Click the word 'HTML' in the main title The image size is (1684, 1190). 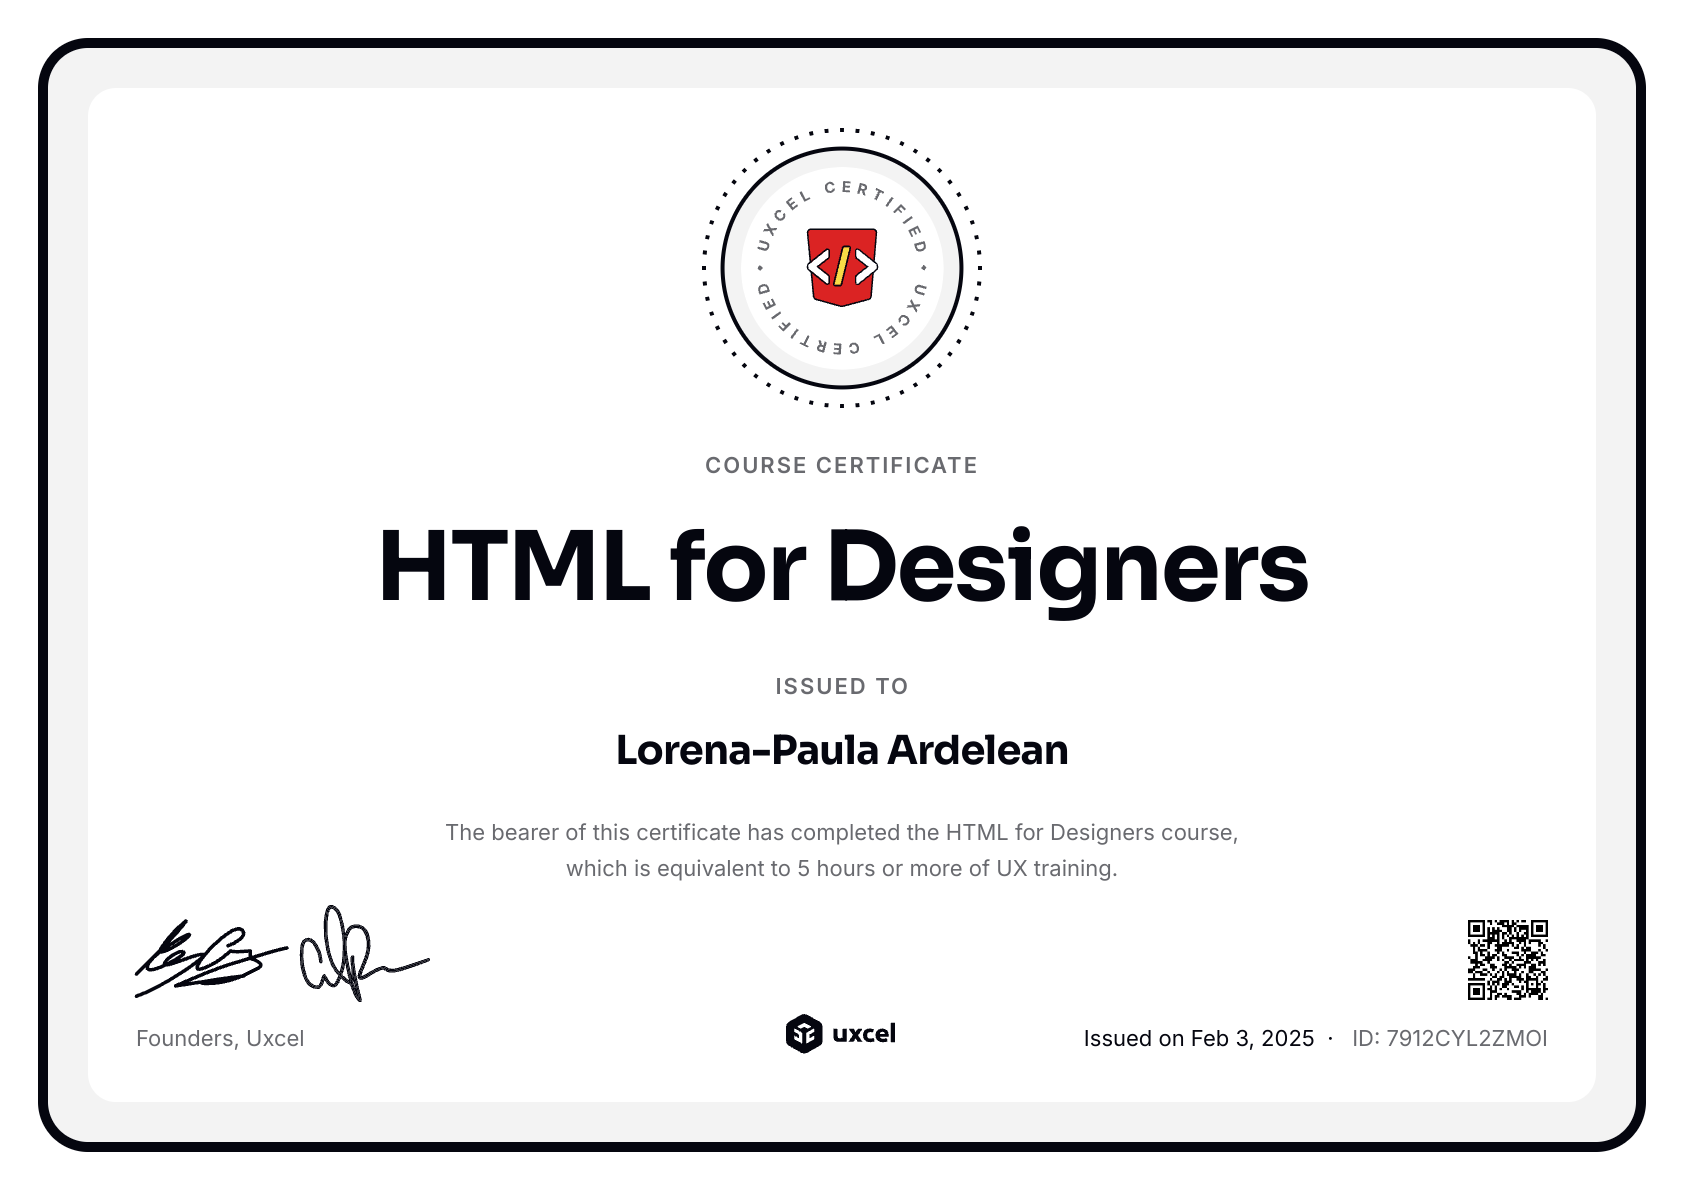click(514, 567)
